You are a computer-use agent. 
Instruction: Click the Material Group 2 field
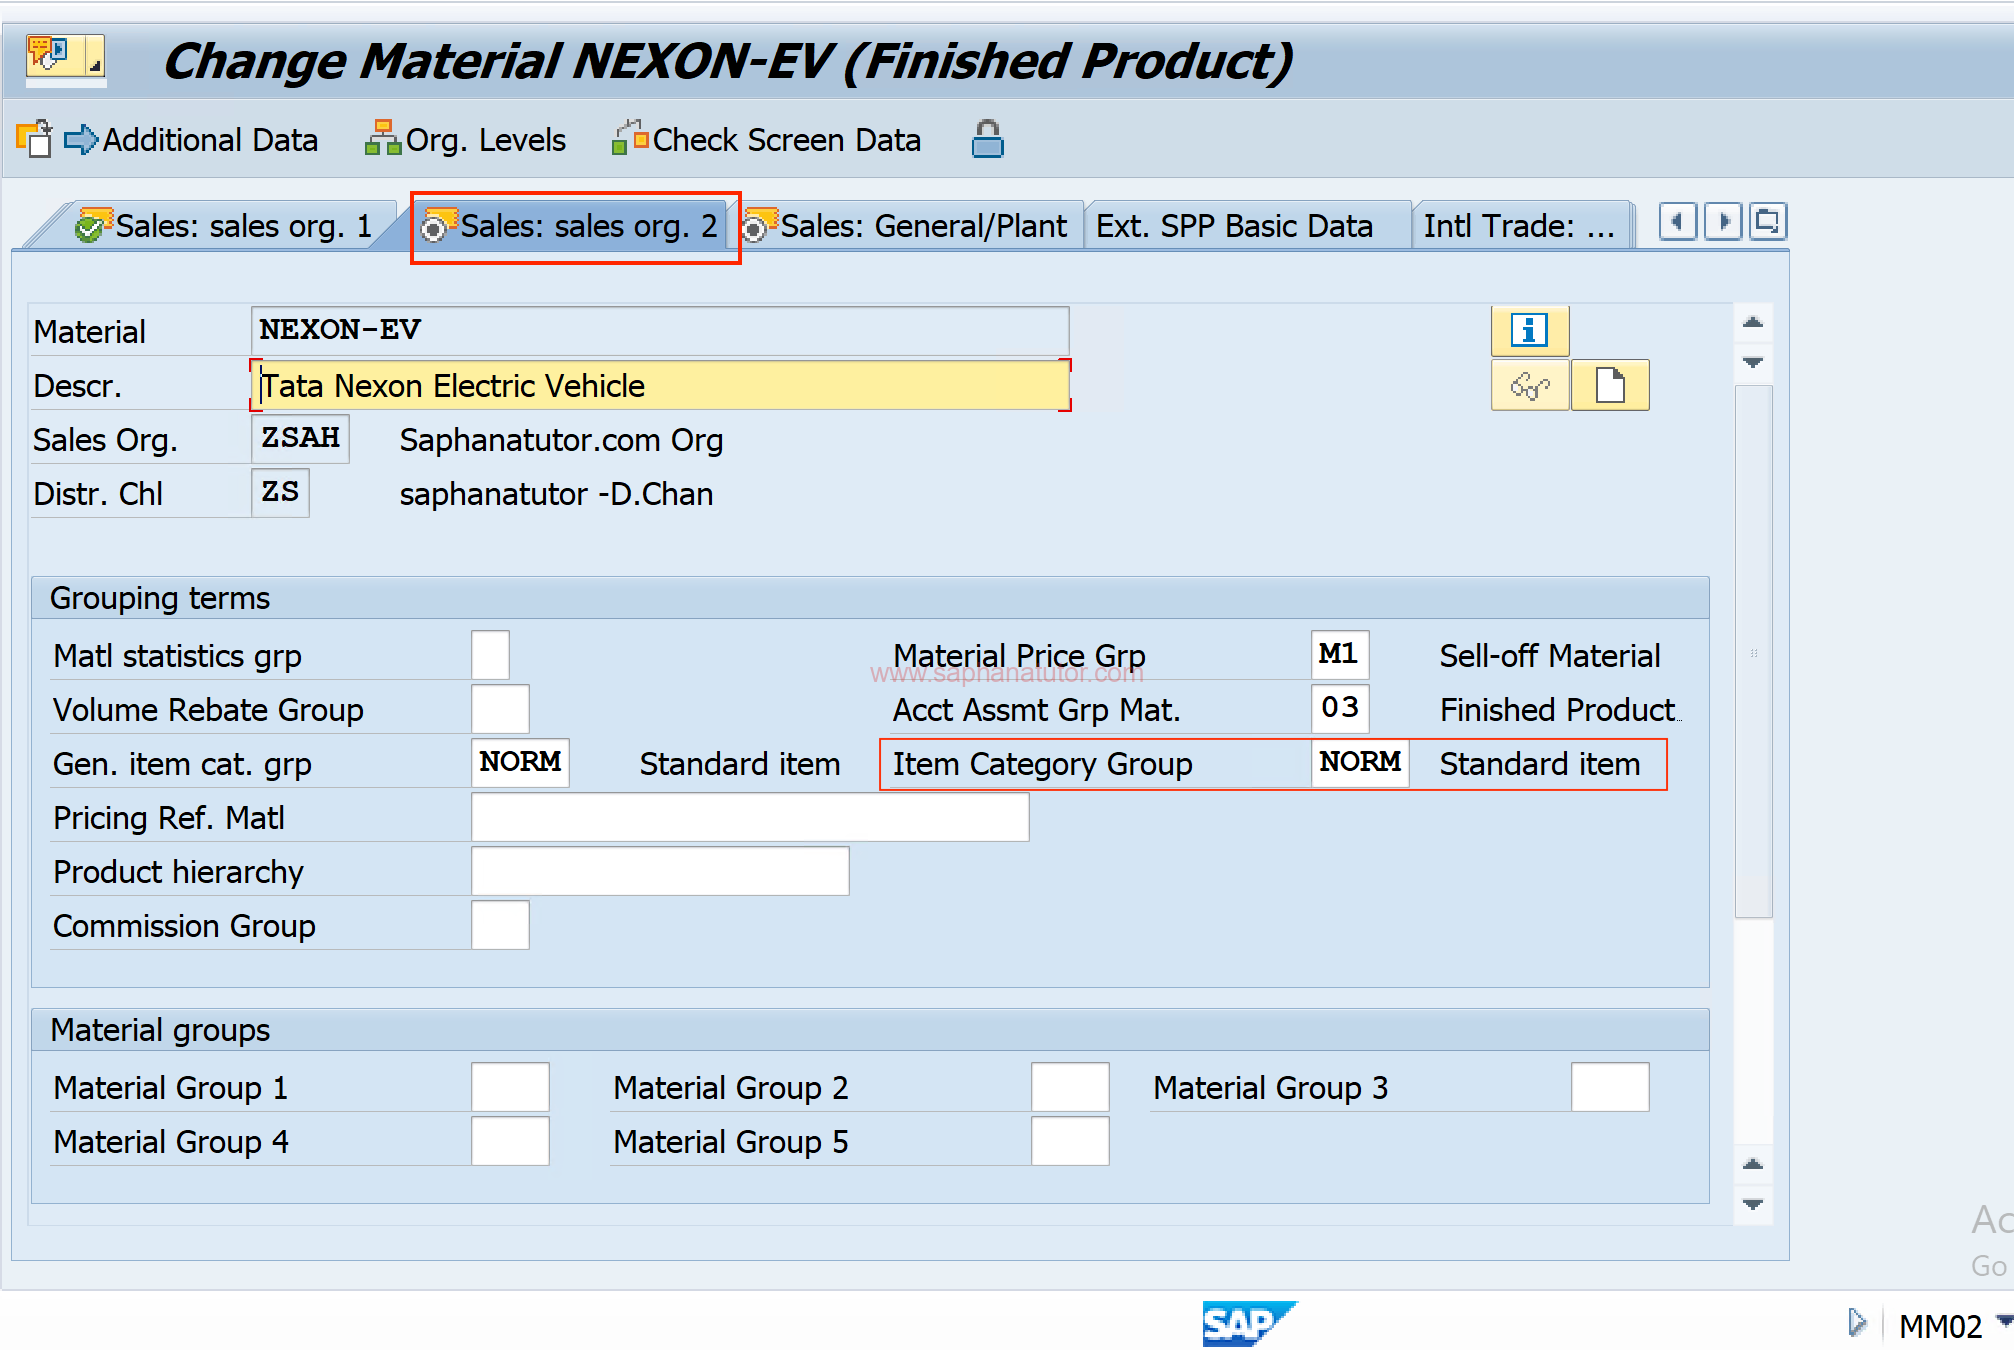click(x=1070, y=1087)
